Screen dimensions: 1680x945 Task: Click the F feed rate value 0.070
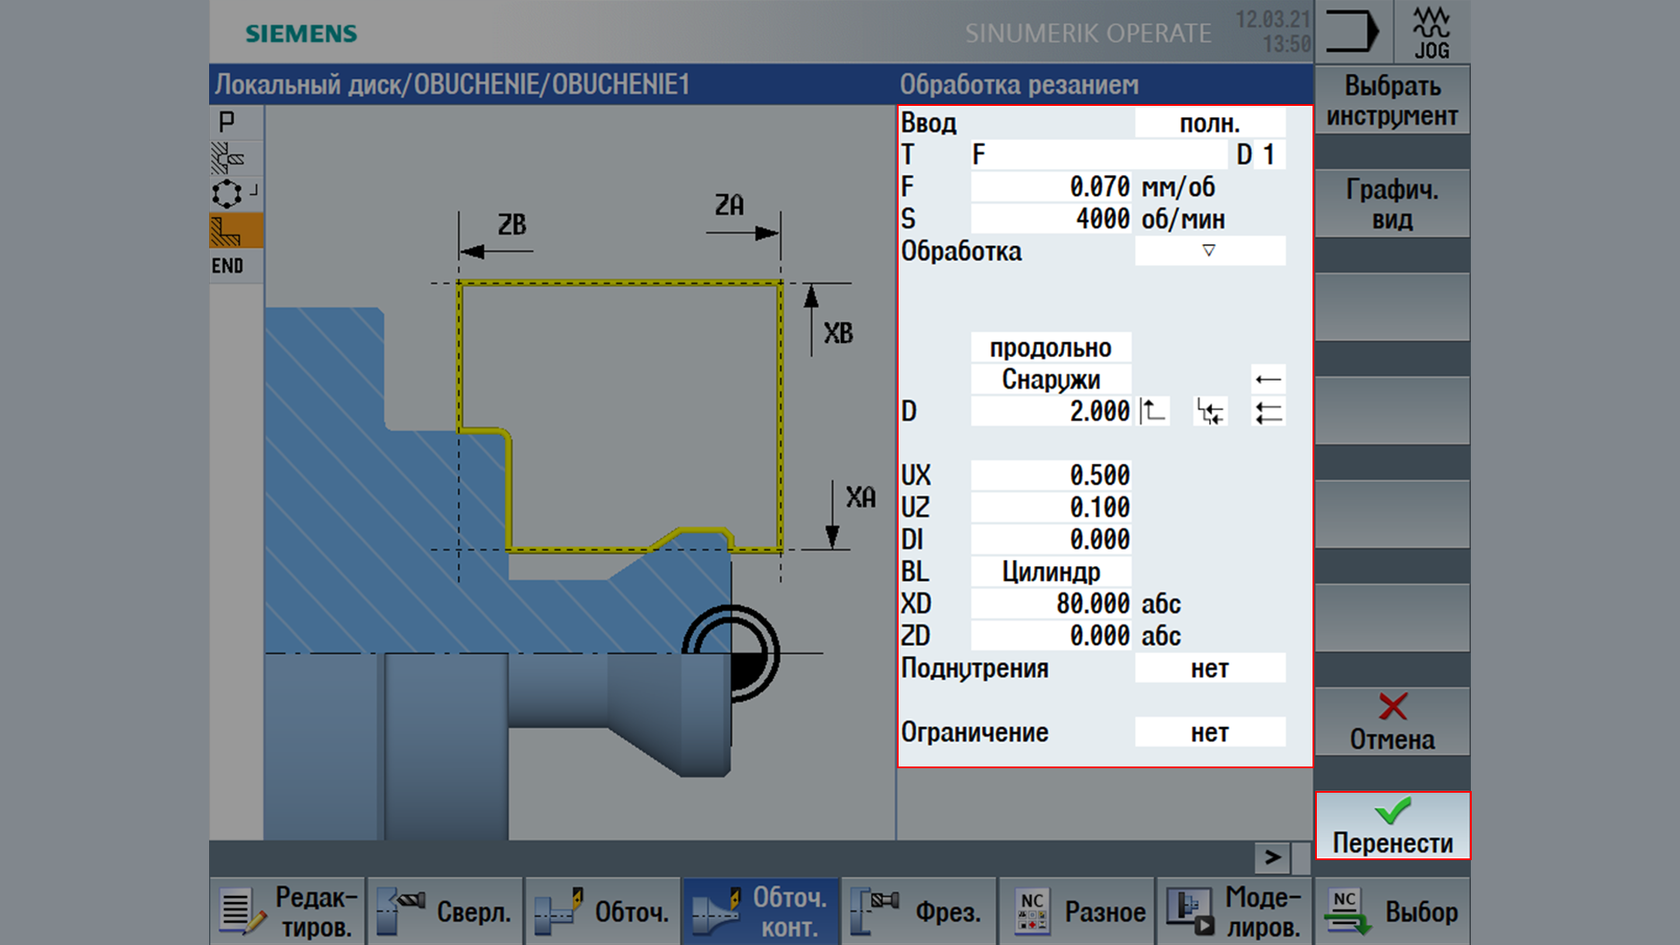[x=1051, y=187]
